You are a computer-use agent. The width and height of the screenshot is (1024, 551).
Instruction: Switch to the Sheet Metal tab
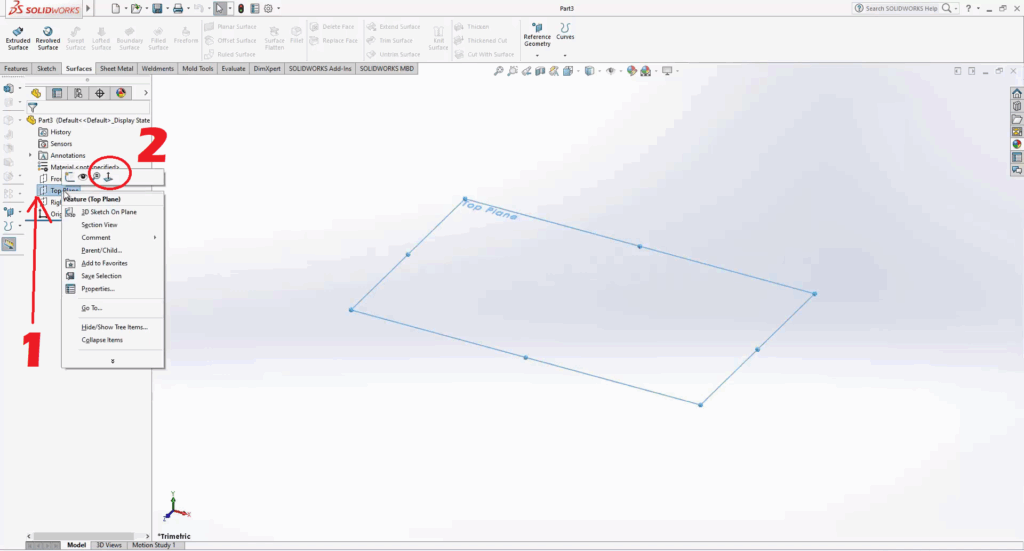pos(116,69)
